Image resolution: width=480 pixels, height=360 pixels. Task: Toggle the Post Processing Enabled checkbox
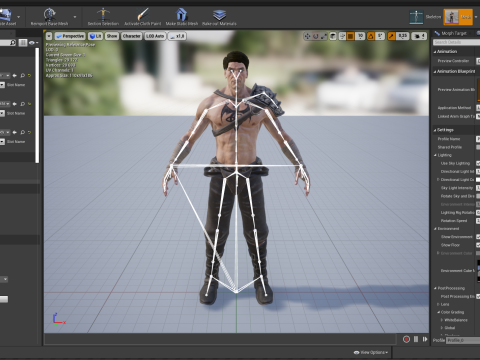(x=478, y=296)
